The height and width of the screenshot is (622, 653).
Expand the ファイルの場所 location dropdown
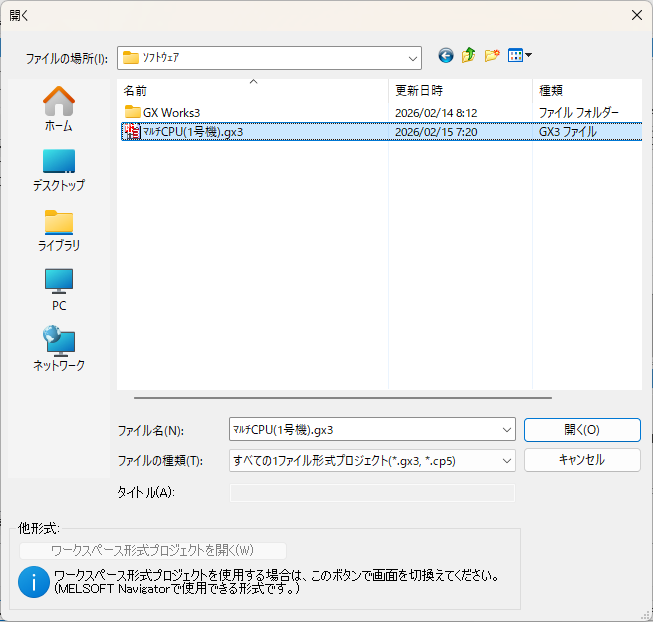point(412,58)
